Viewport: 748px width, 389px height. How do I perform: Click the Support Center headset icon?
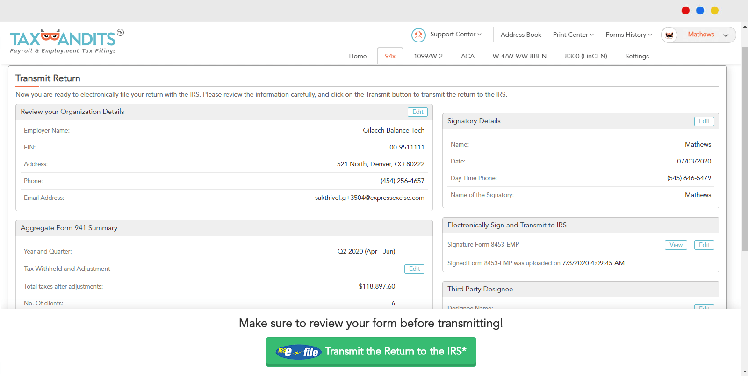point(418,35)
